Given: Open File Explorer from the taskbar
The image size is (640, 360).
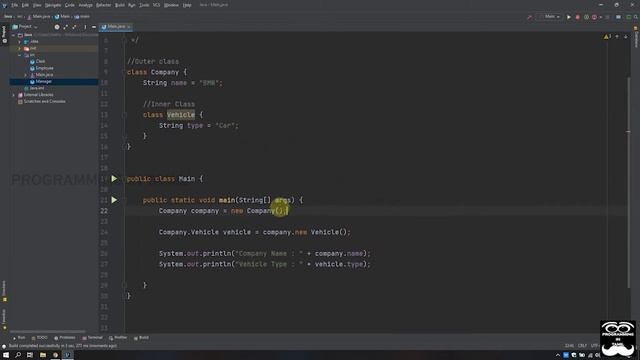Looking at the screenshot, I should pyautogui.click(x=43, y=355).
